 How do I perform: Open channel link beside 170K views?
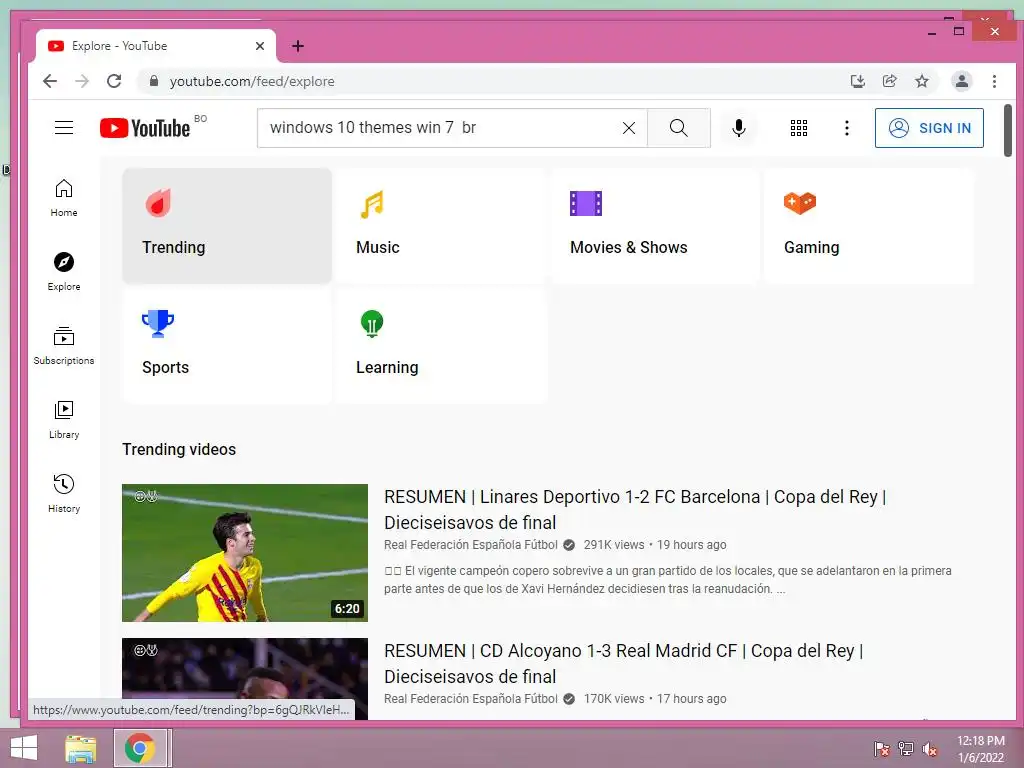471,699
